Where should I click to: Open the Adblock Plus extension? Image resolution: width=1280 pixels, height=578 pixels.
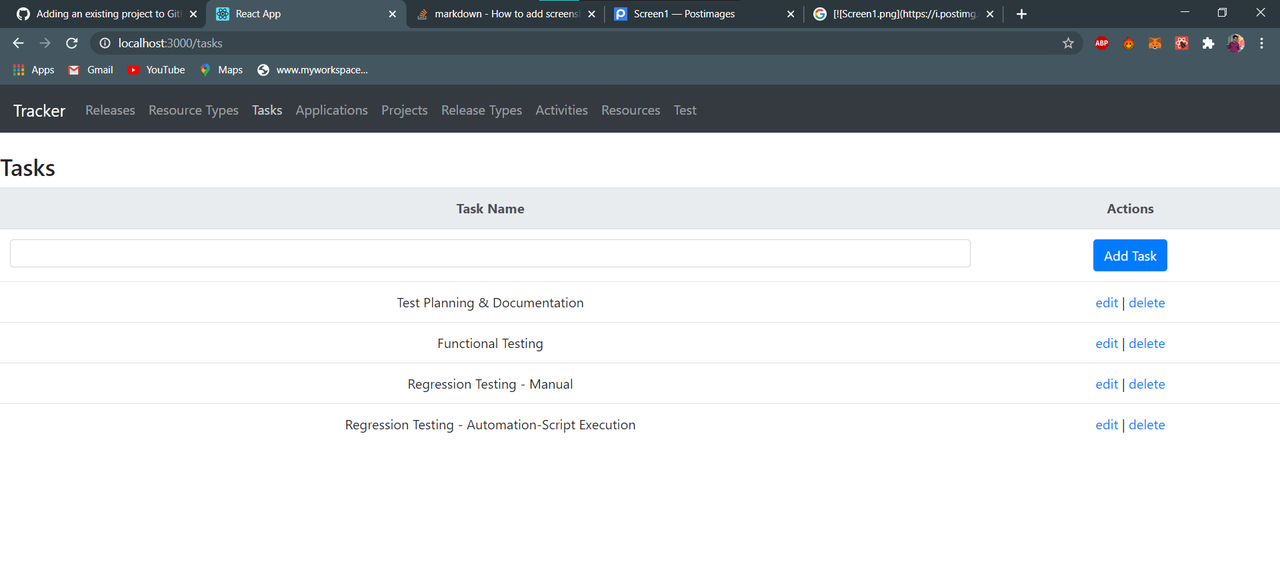[x=1101, y=43]
